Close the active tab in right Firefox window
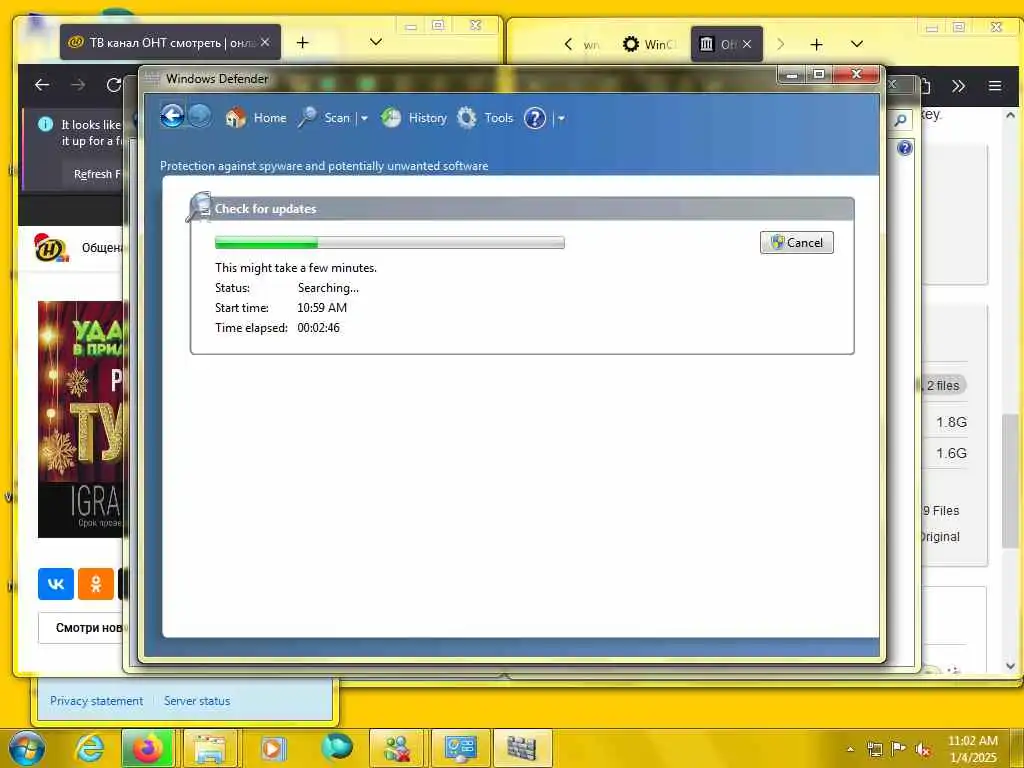 click(747, 44)
